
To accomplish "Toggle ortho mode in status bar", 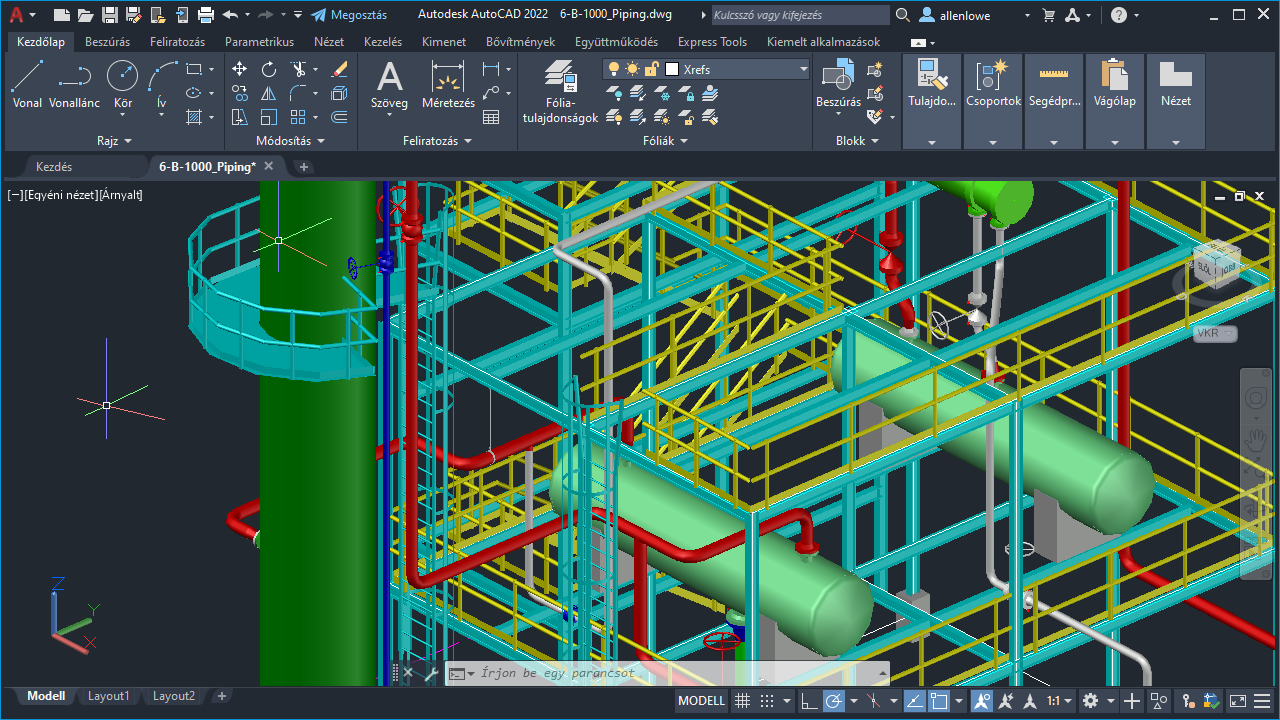I will coord(809,701).
